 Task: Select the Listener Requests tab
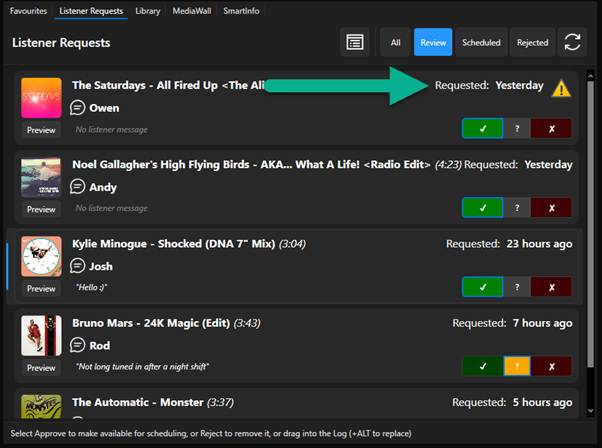point(91,11)
